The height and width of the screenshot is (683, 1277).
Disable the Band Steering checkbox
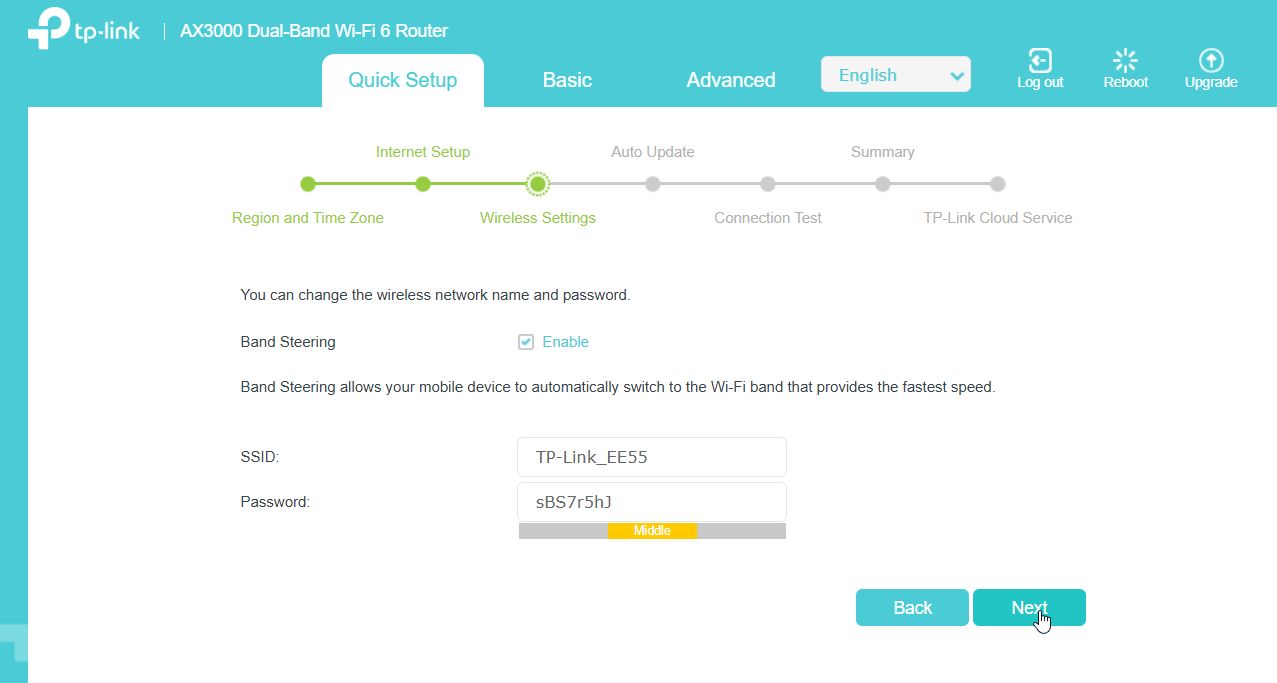(x=526, y=342)
